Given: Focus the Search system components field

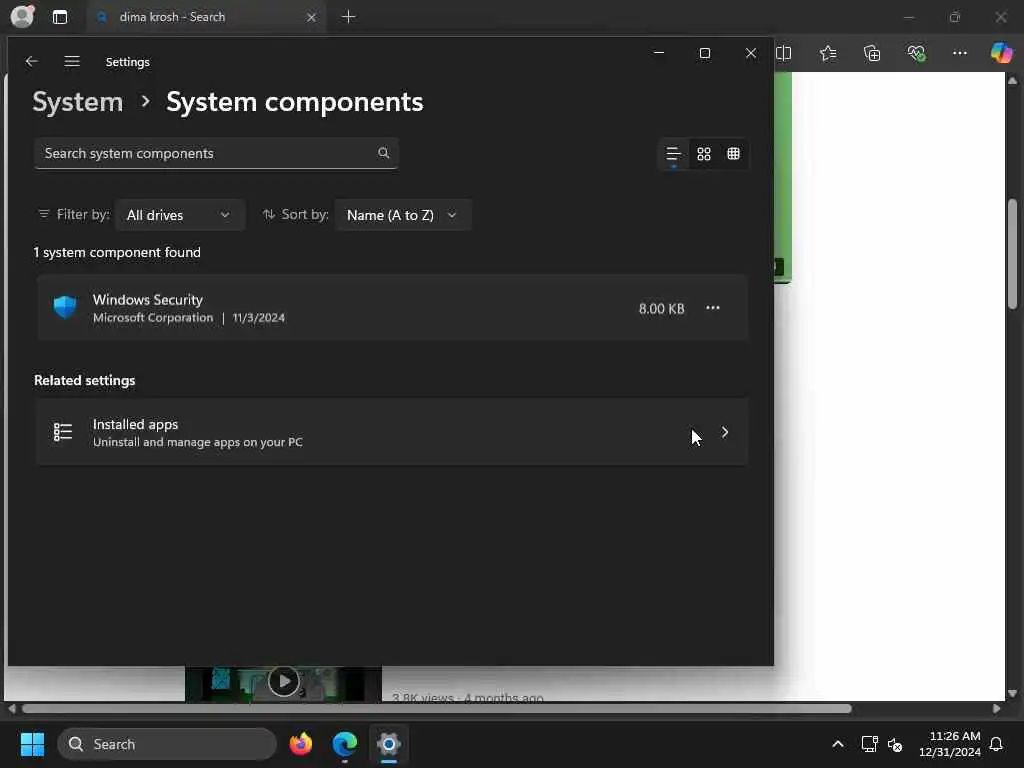Looking at the screenshot, I should (216, 153).
